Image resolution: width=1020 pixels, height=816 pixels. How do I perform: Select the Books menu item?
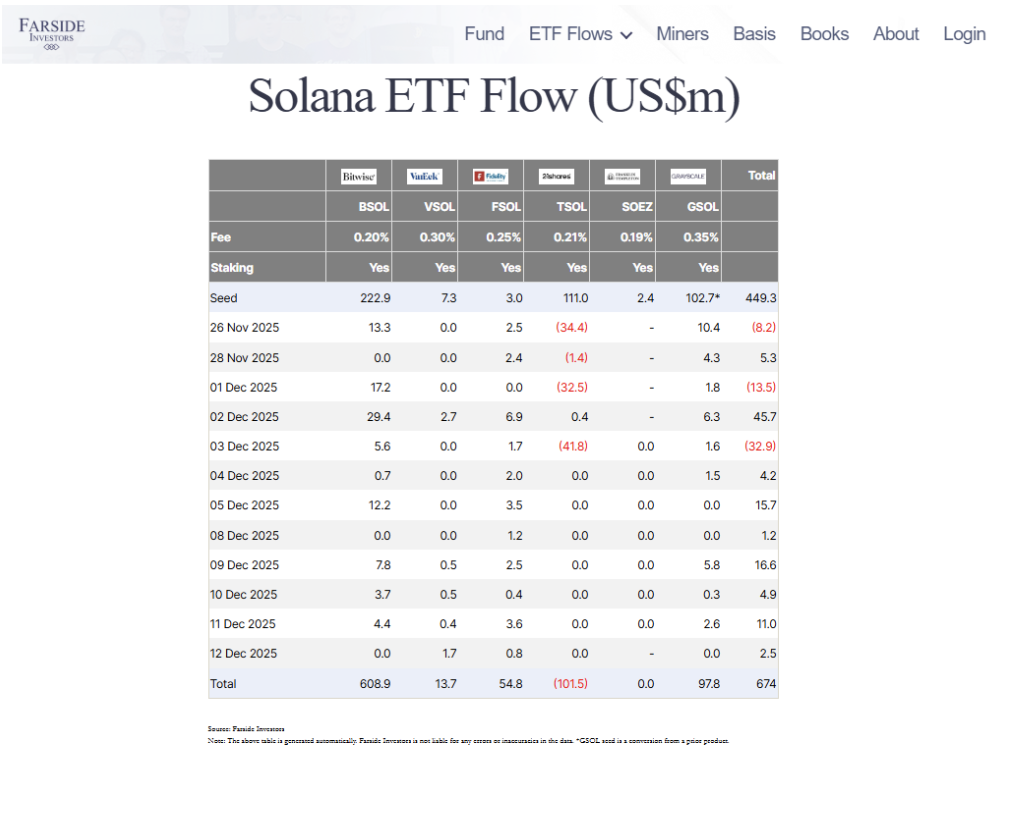tap(824, 34)
